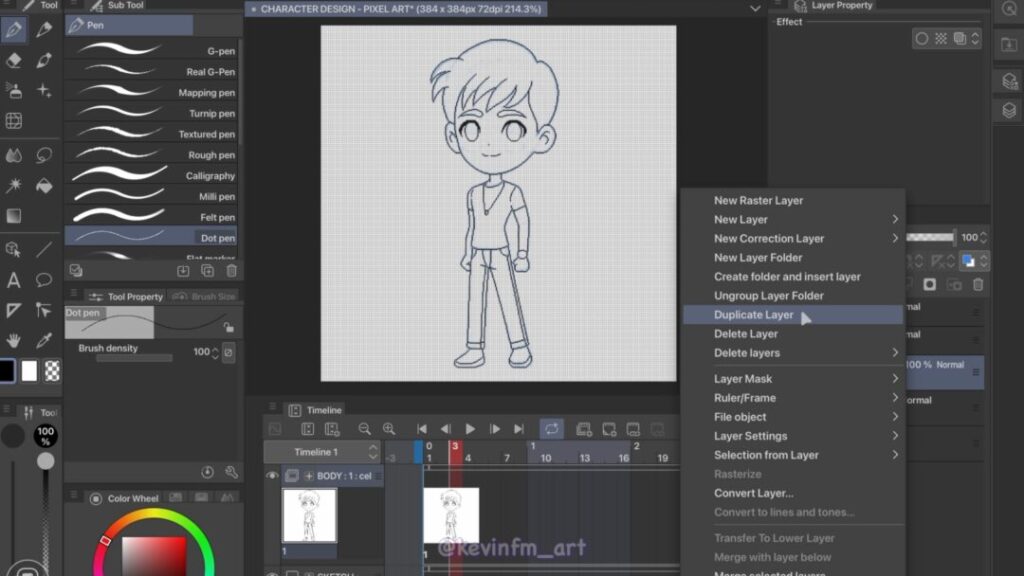This screenshot has height=576, width=1024.
Task: Delete sub tool with trash icon
Action: 232,271
